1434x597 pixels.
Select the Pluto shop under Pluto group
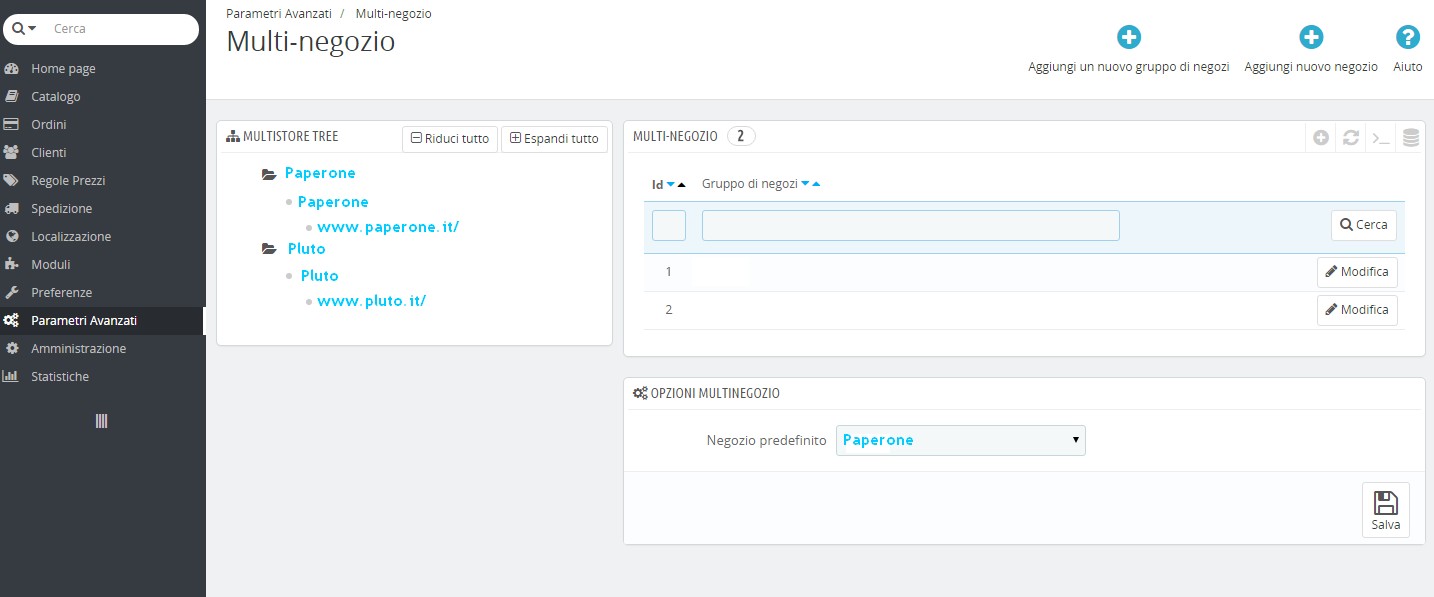320,276
